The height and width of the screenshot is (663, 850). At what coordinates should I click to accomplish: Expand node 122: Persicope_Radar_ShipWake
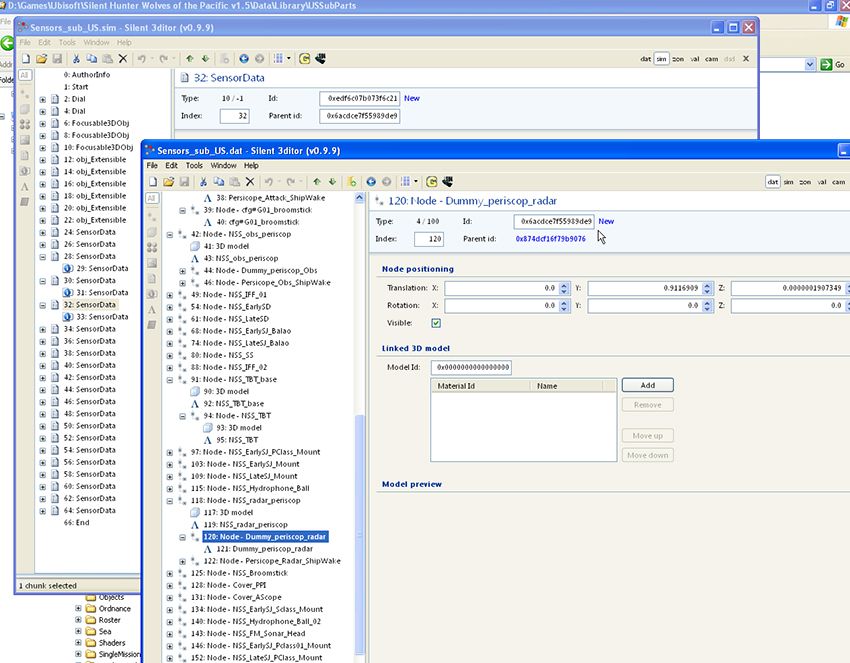[x=183, y=561]
